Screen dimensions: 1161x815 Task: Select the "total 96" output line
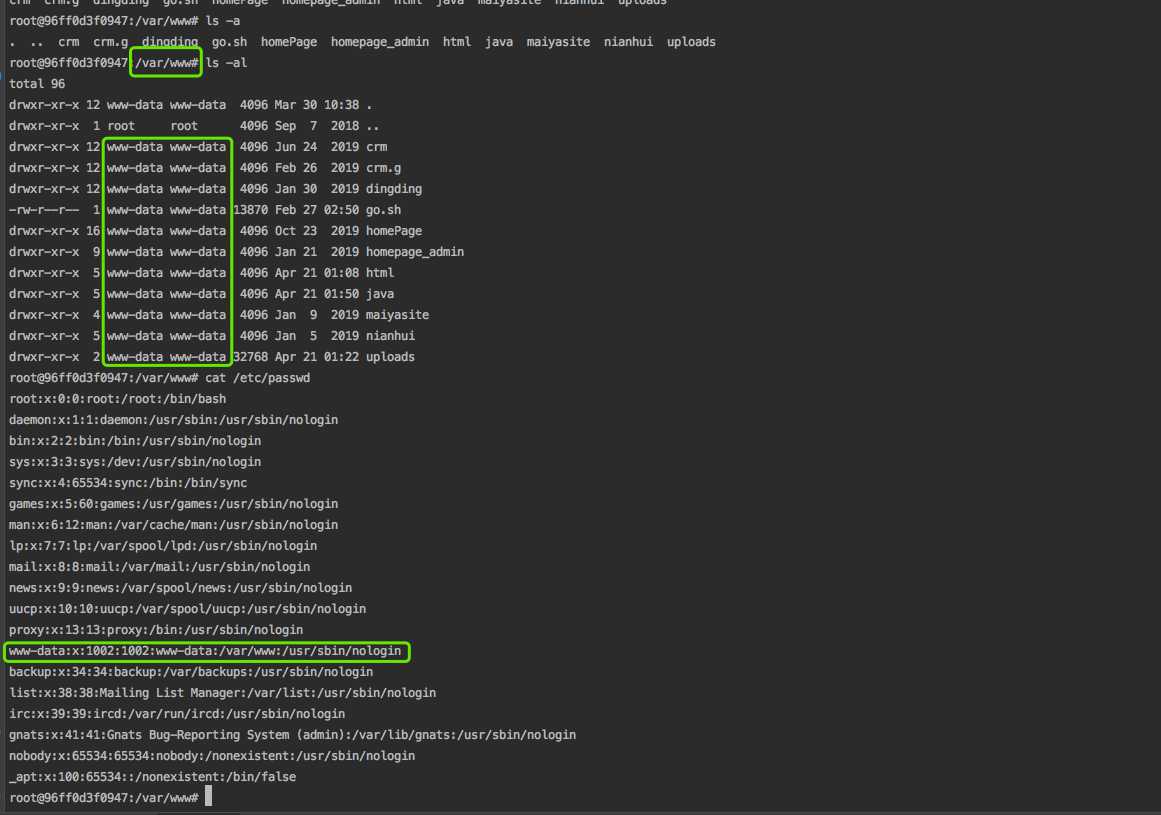pyautogui.click(x=37, y=84)
